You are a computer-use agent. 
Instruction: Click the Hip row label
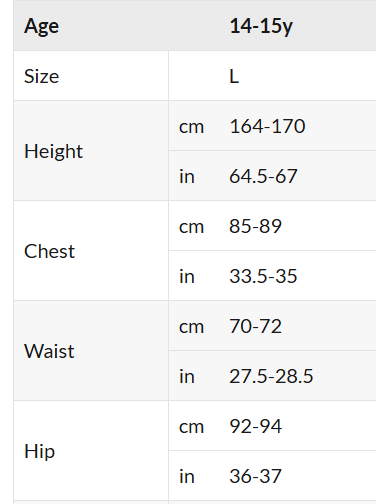(x=39, y=452)
